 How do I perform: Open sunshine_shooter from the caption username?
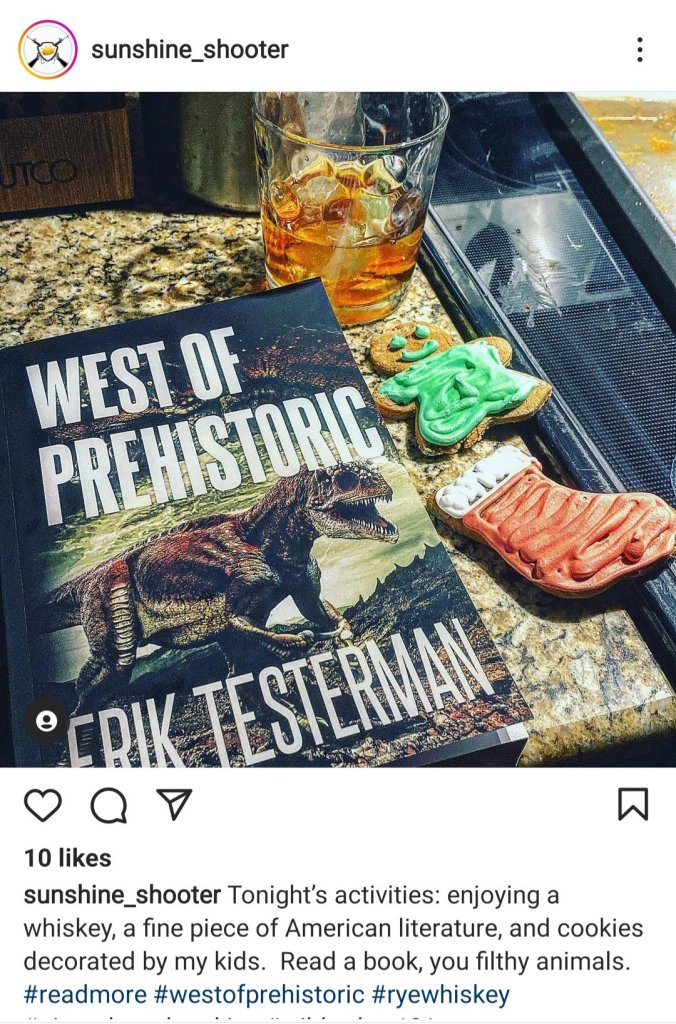click(122, 895)
